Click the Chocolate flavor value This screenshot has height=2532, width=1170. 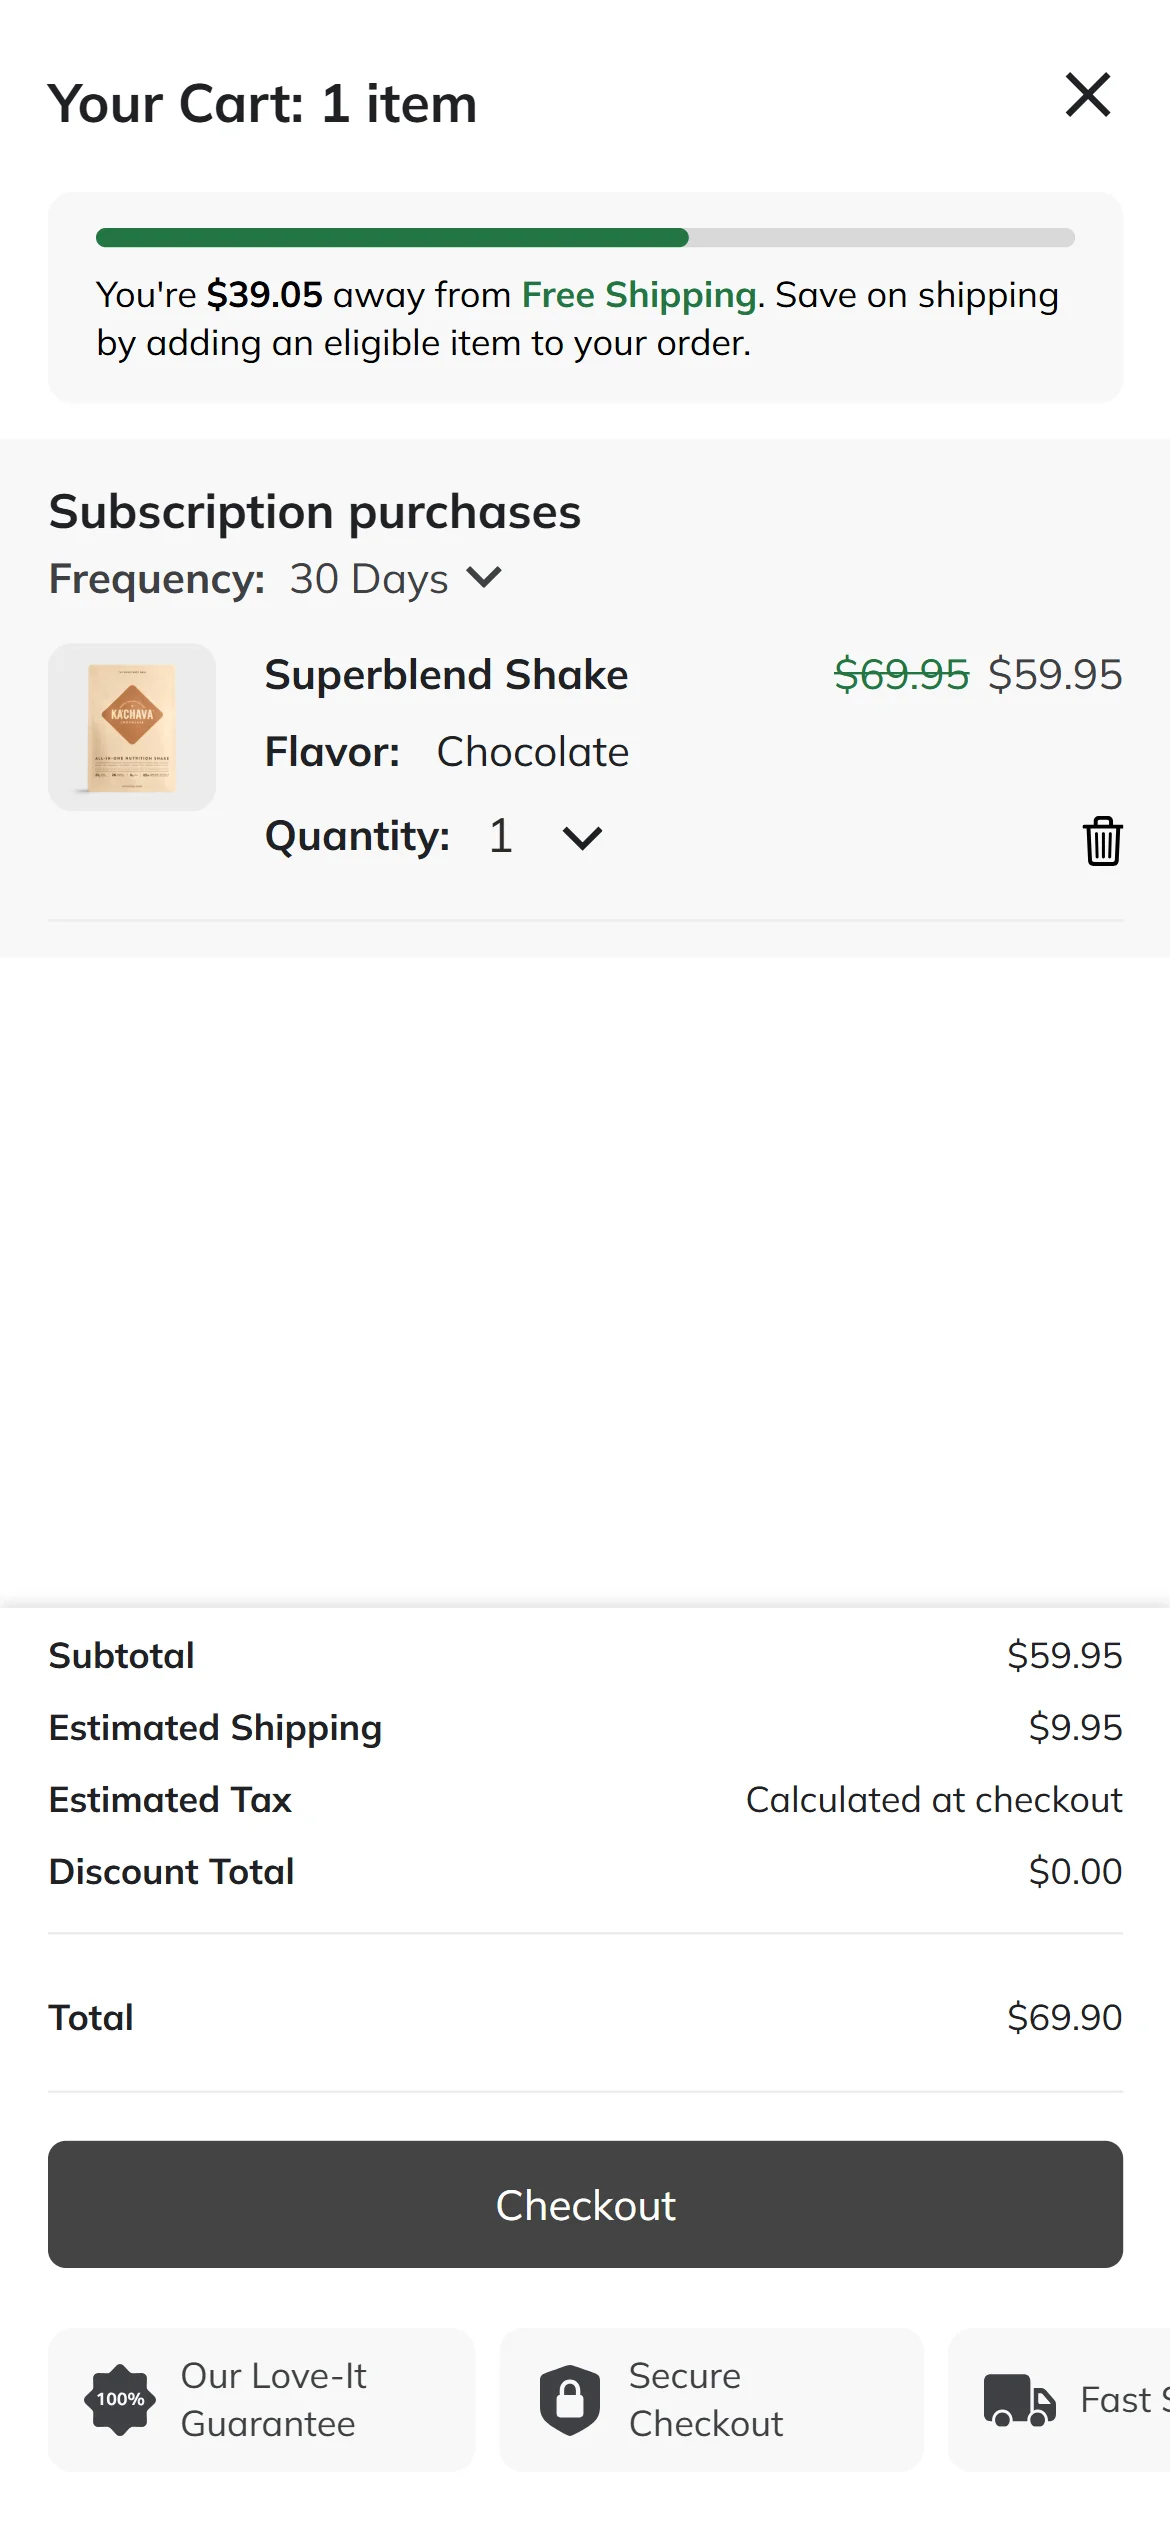tap(532, 752)
